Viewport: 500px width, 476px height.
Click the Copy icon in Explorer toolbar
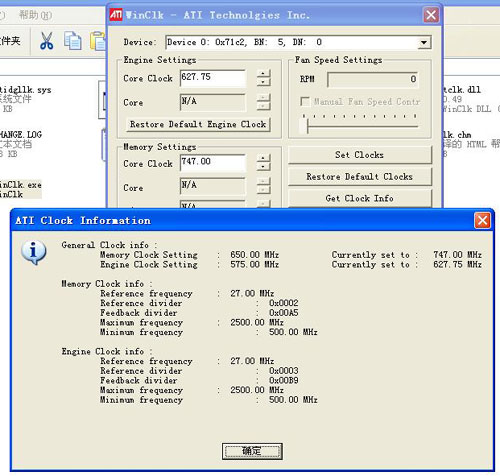point(73,41)
